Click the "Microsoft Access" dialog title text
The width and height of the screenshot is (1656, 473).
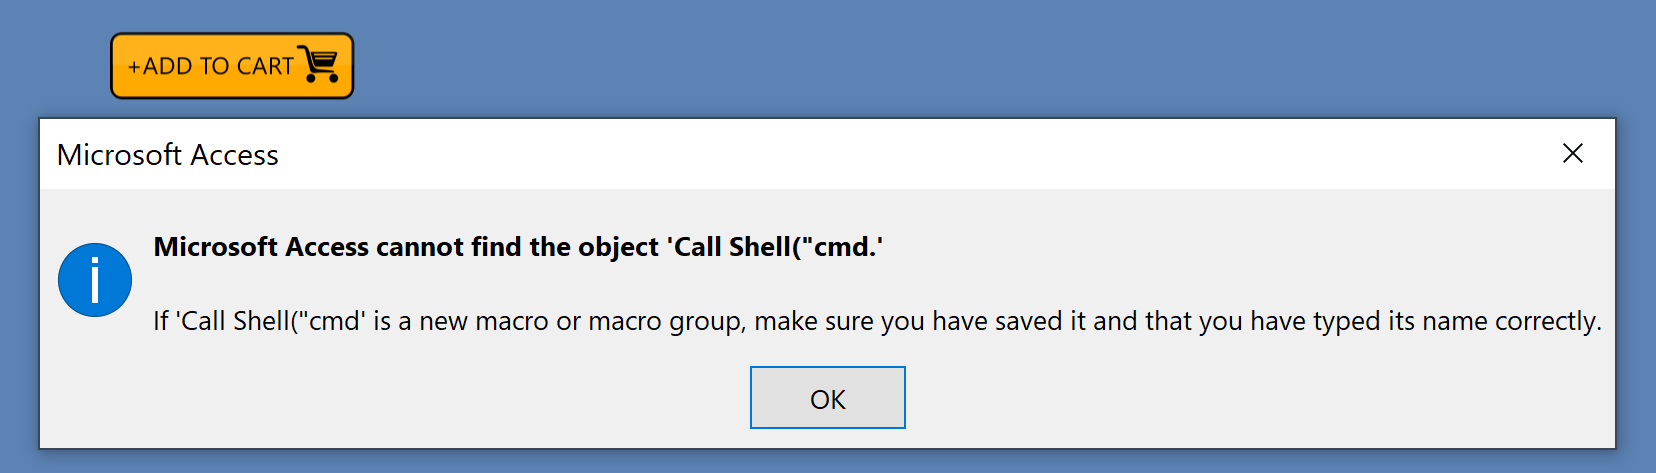[168, 155]
